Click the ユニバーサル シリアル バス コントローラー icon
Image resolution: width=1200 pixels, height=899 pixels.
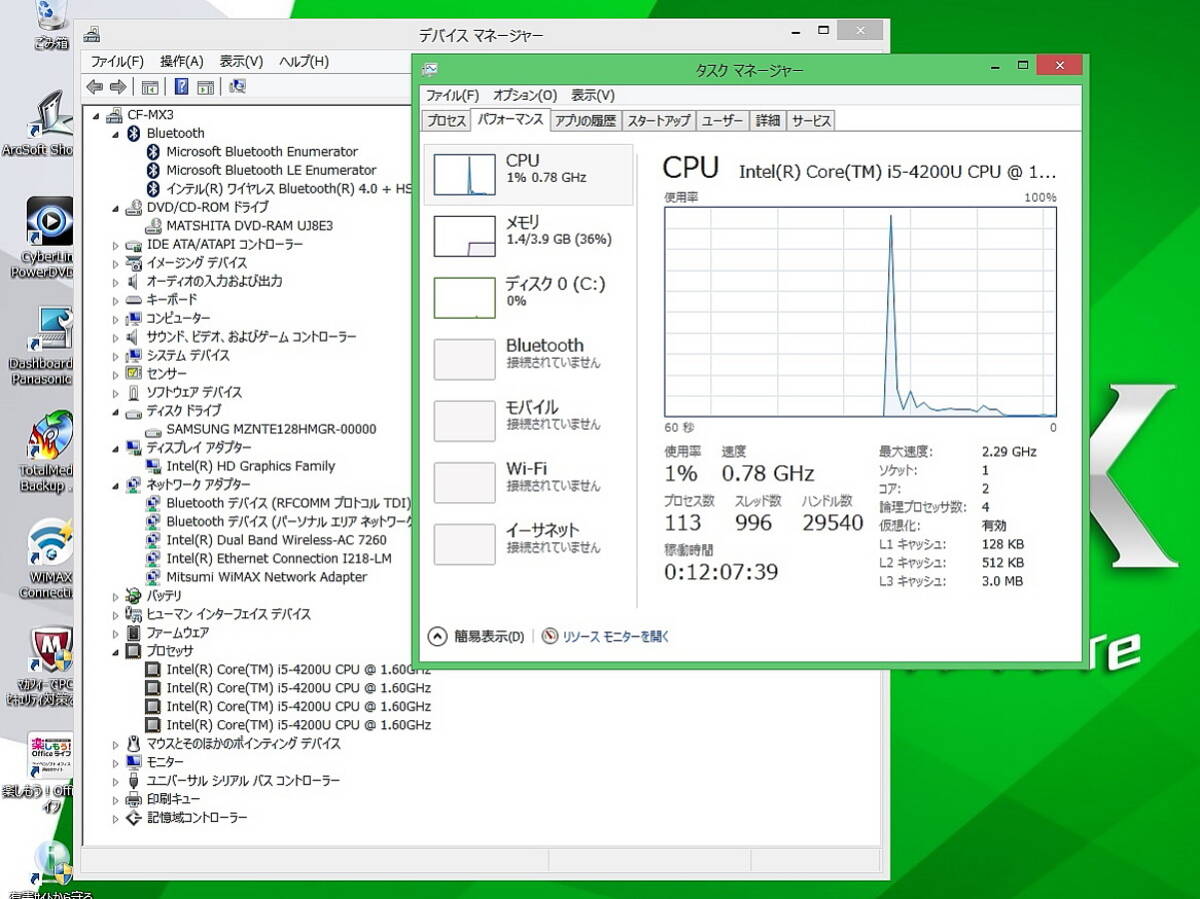(134, 781)
